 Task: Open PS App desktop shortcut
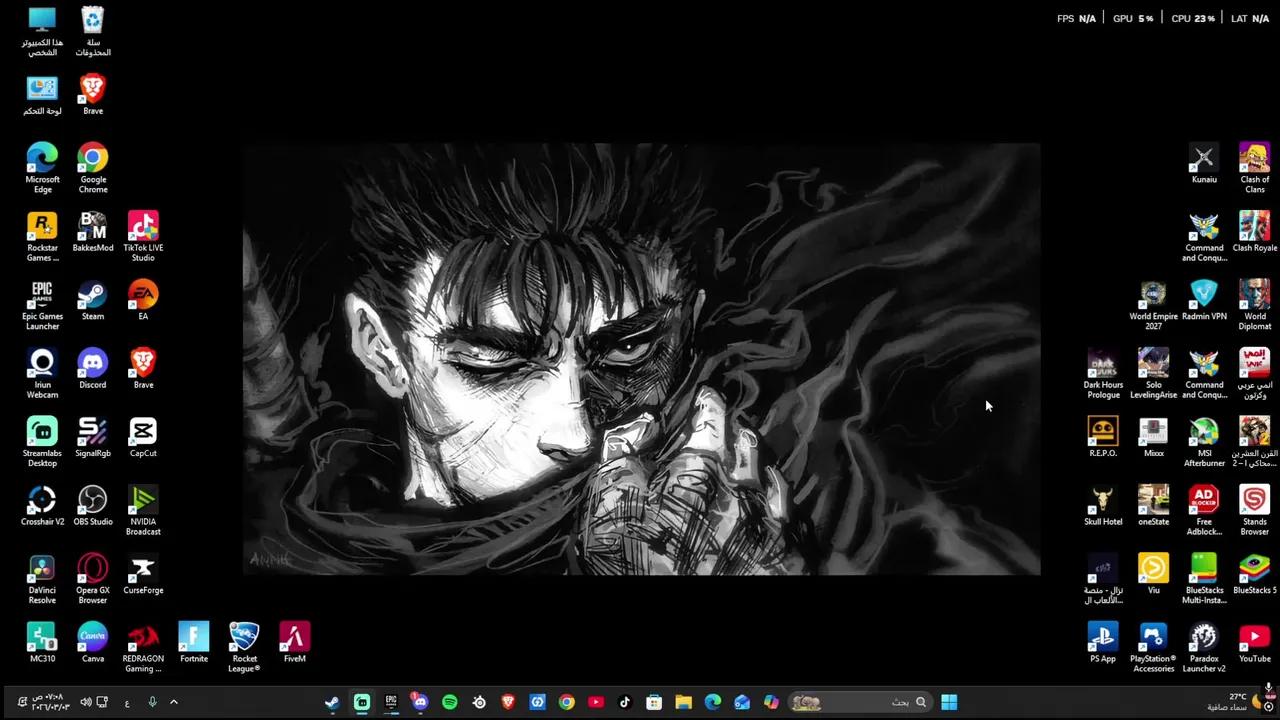(x=1103, y=642)
